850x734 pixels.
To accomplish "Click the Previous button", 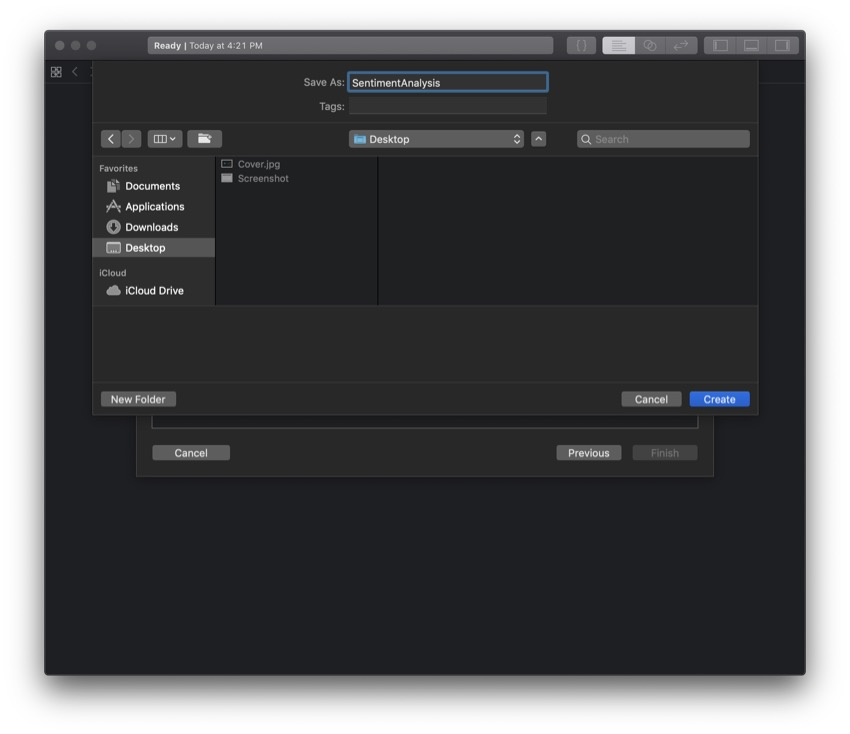I will [589, 453].
